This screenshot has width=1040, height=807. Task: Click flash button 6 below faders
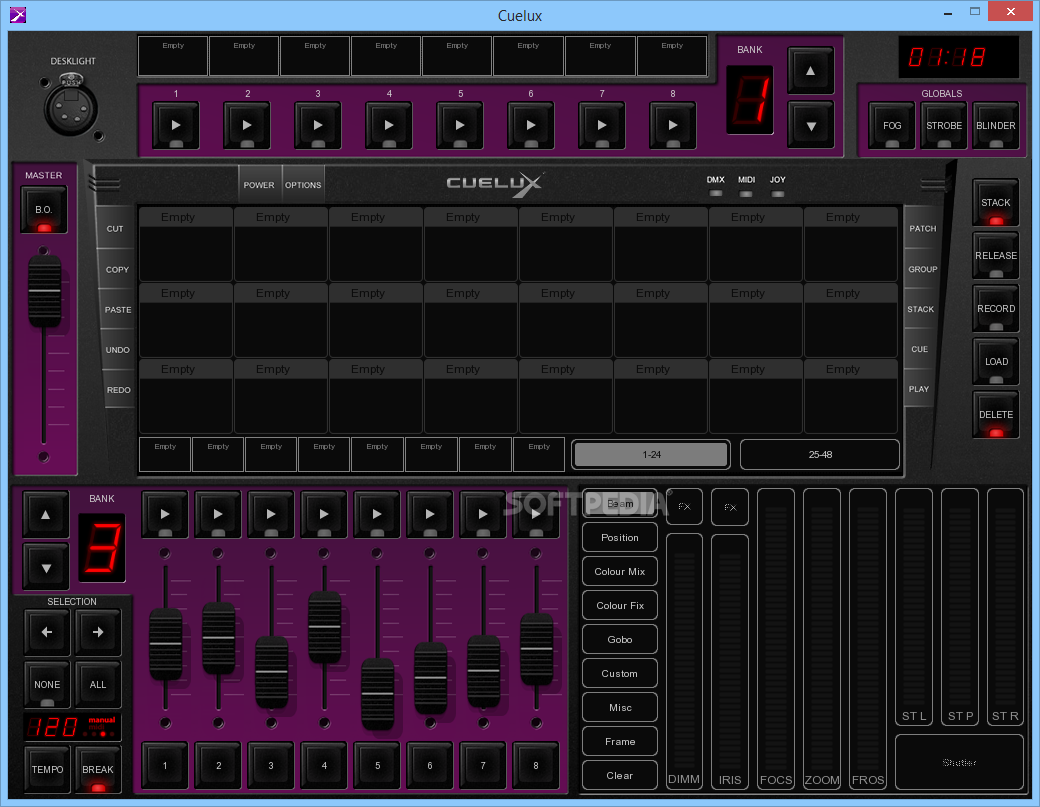point(430,765)
